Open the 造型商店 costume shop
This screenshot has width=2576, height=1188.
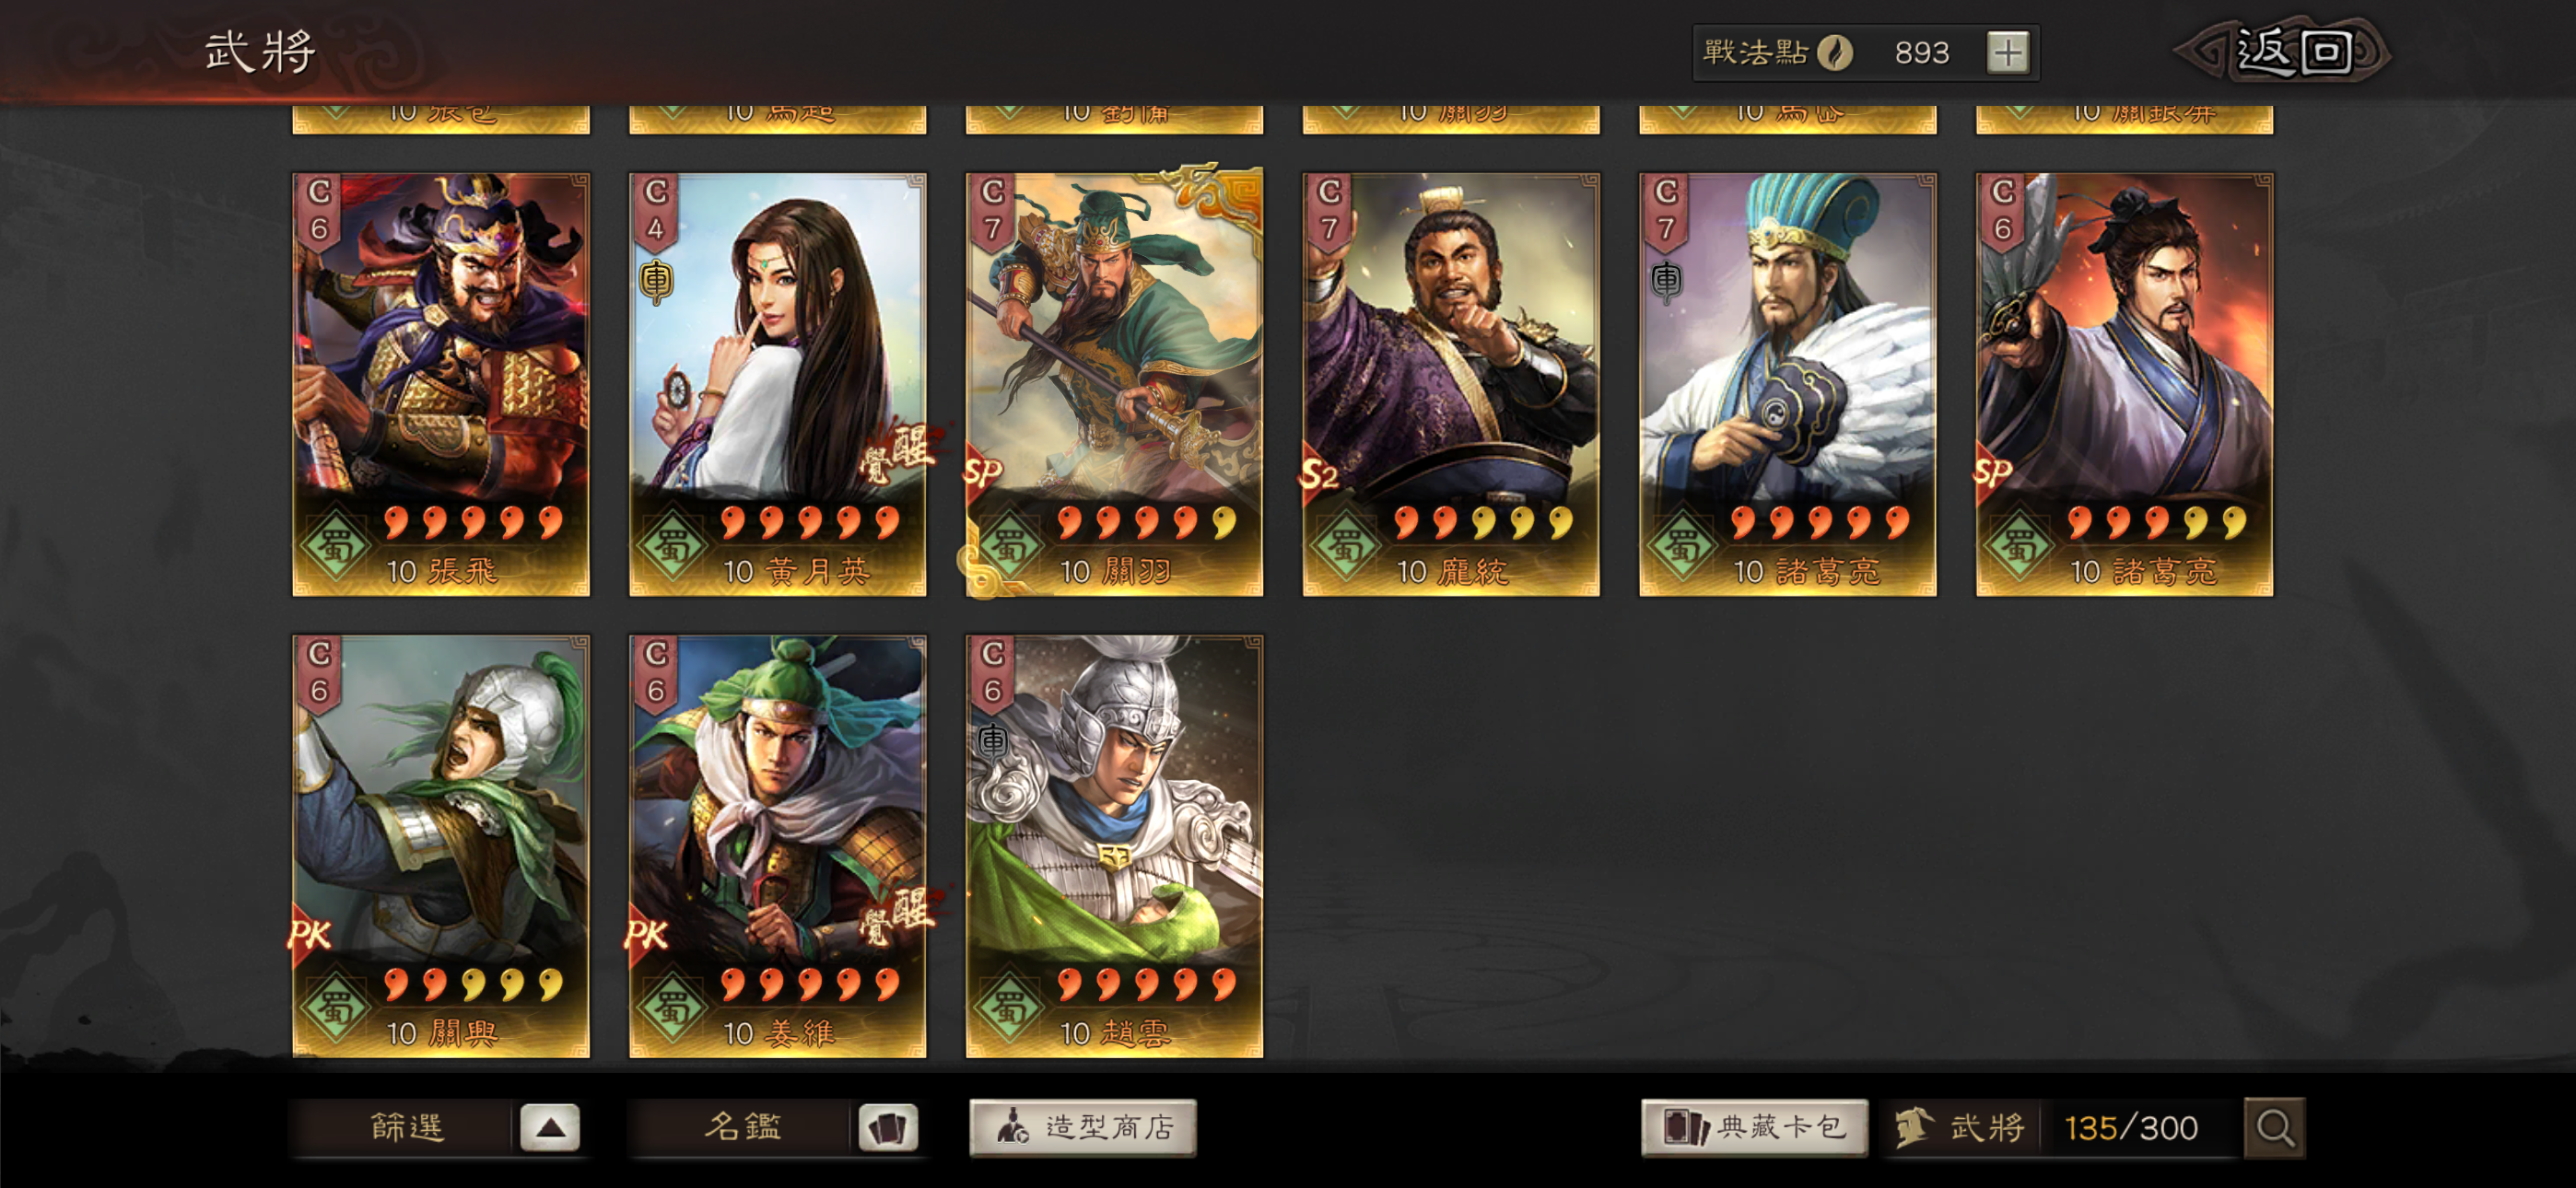pos(1083,1128)
